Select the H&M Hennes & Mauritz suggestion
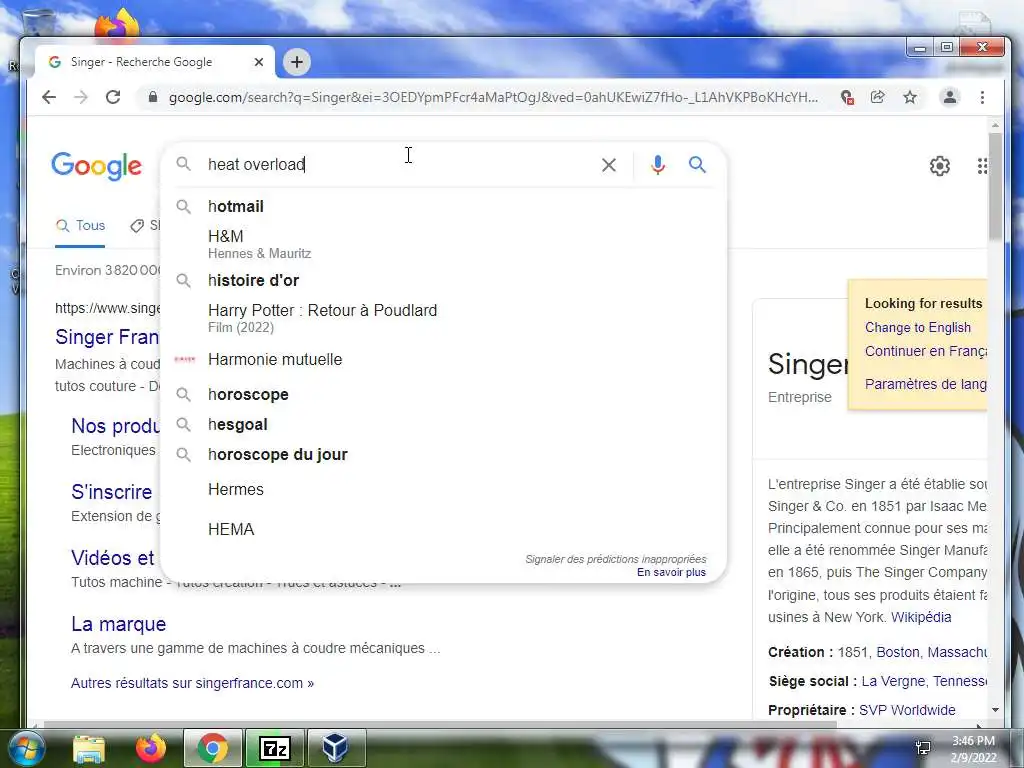The width and height of the screenshot is (1024, 768). pyautogui.click(x=443, y=244)
